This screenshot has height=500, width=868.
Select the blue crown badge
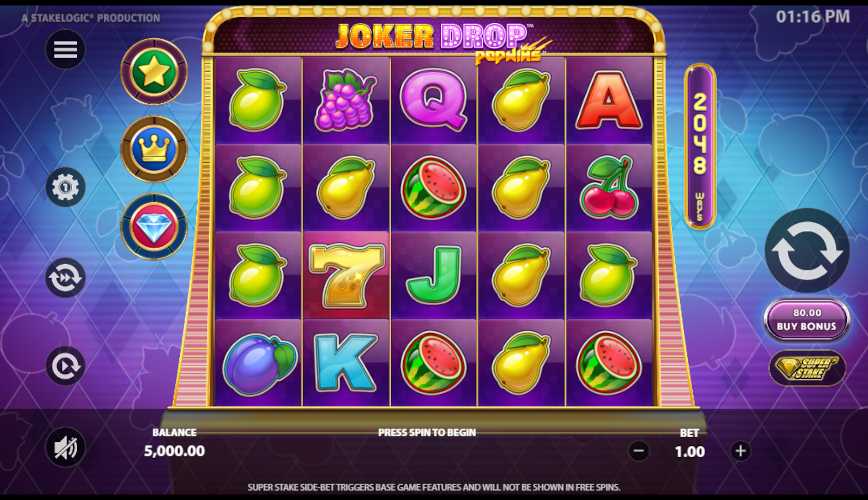(154, 149)
